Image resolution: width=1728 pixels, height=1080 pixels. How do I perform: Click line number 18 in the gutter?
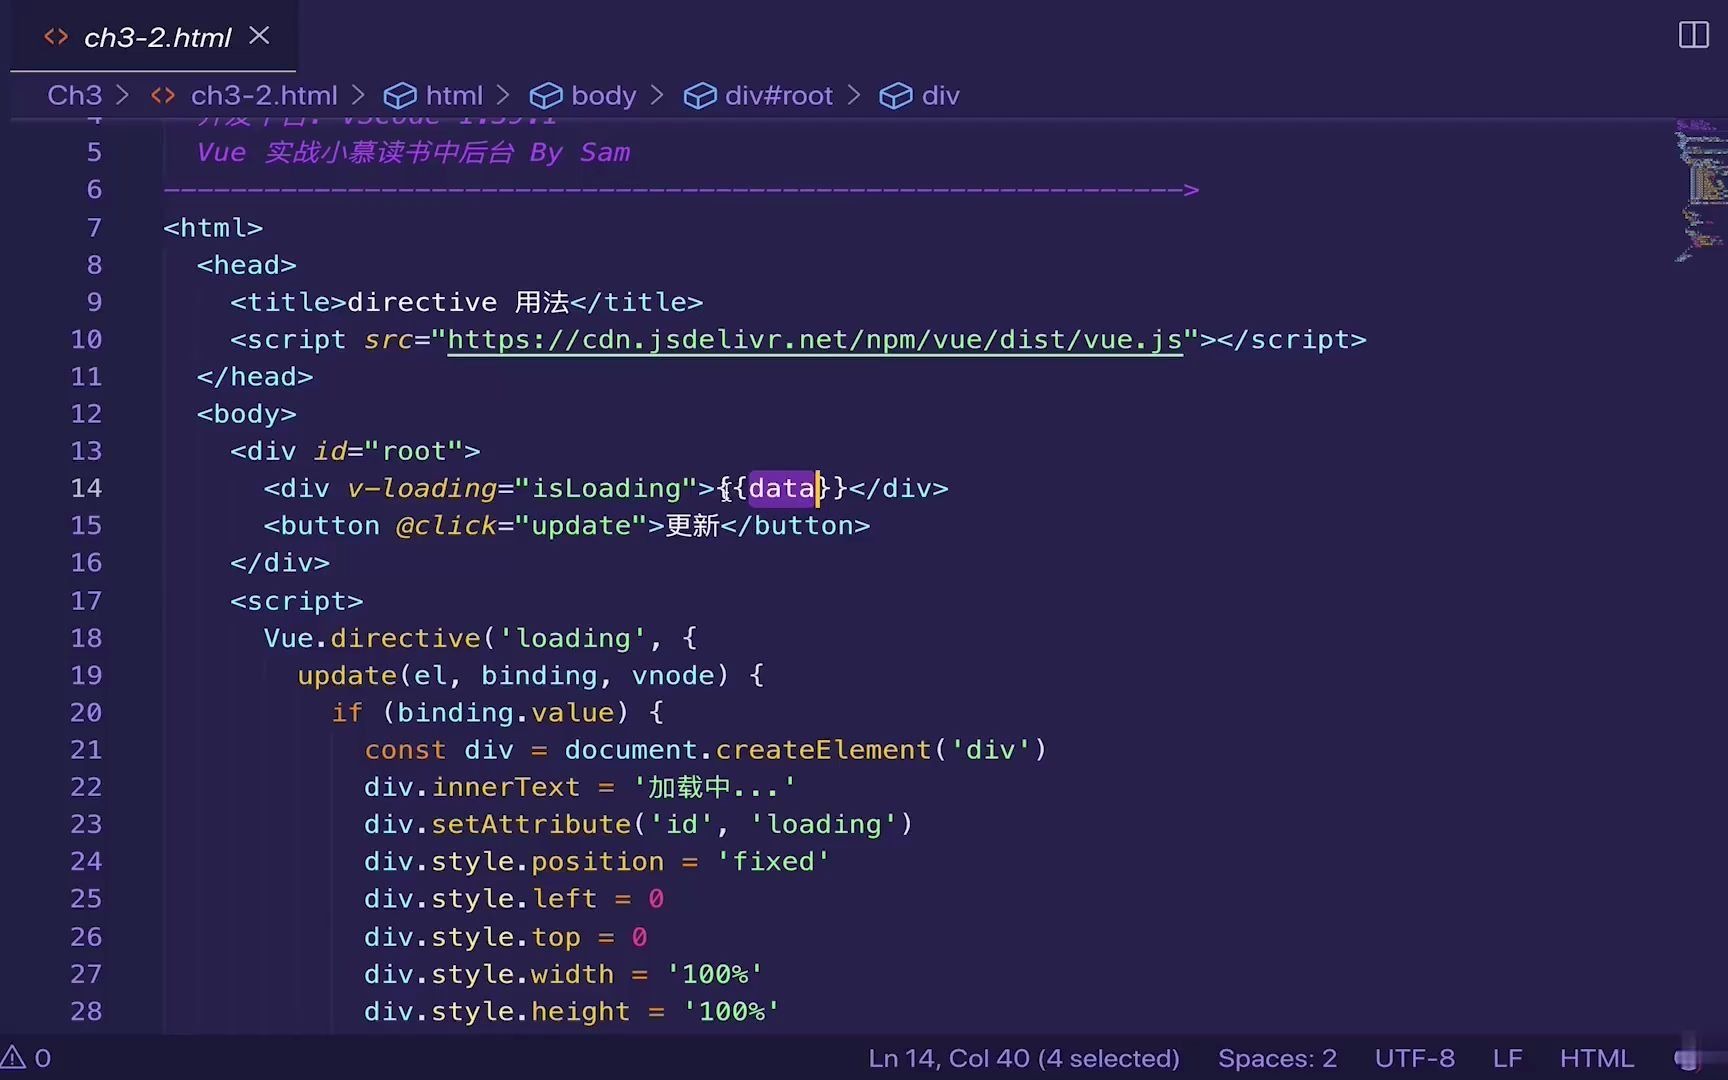[x=86, y=638]
